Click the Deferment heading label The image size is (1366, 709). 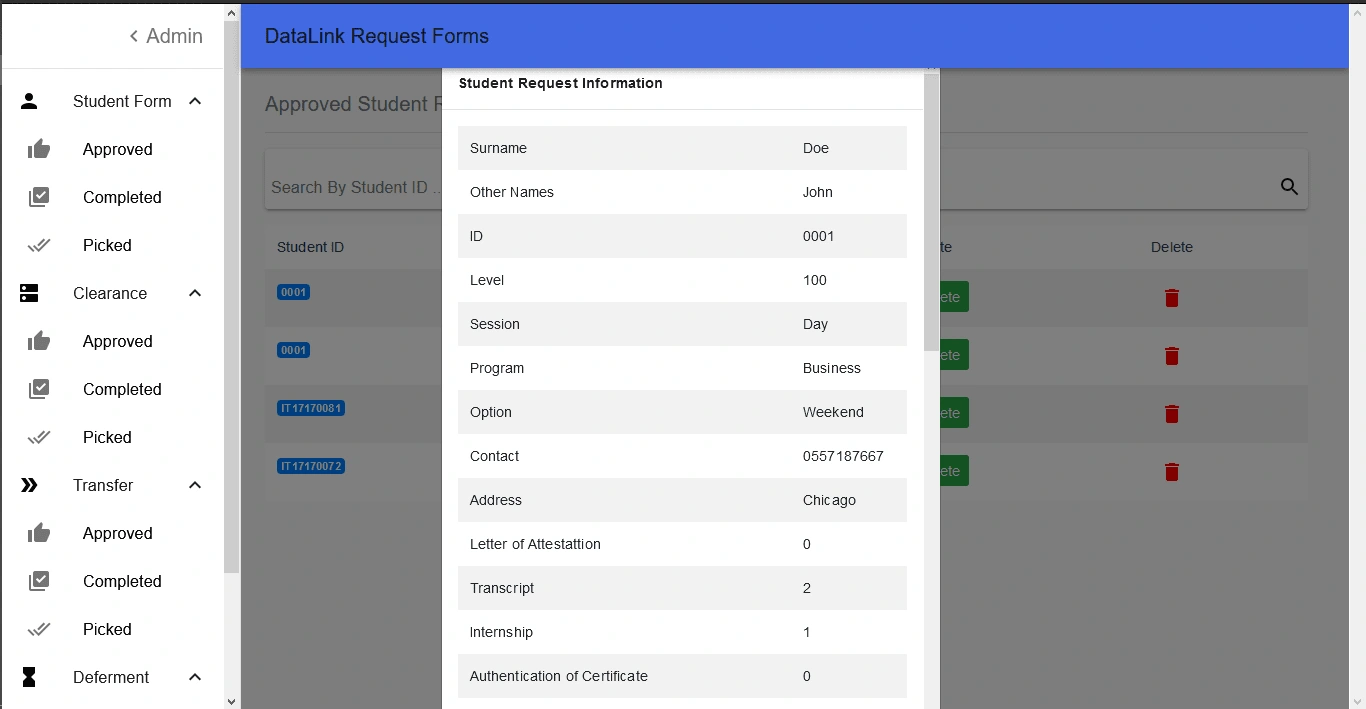click(x=111, y=677)
